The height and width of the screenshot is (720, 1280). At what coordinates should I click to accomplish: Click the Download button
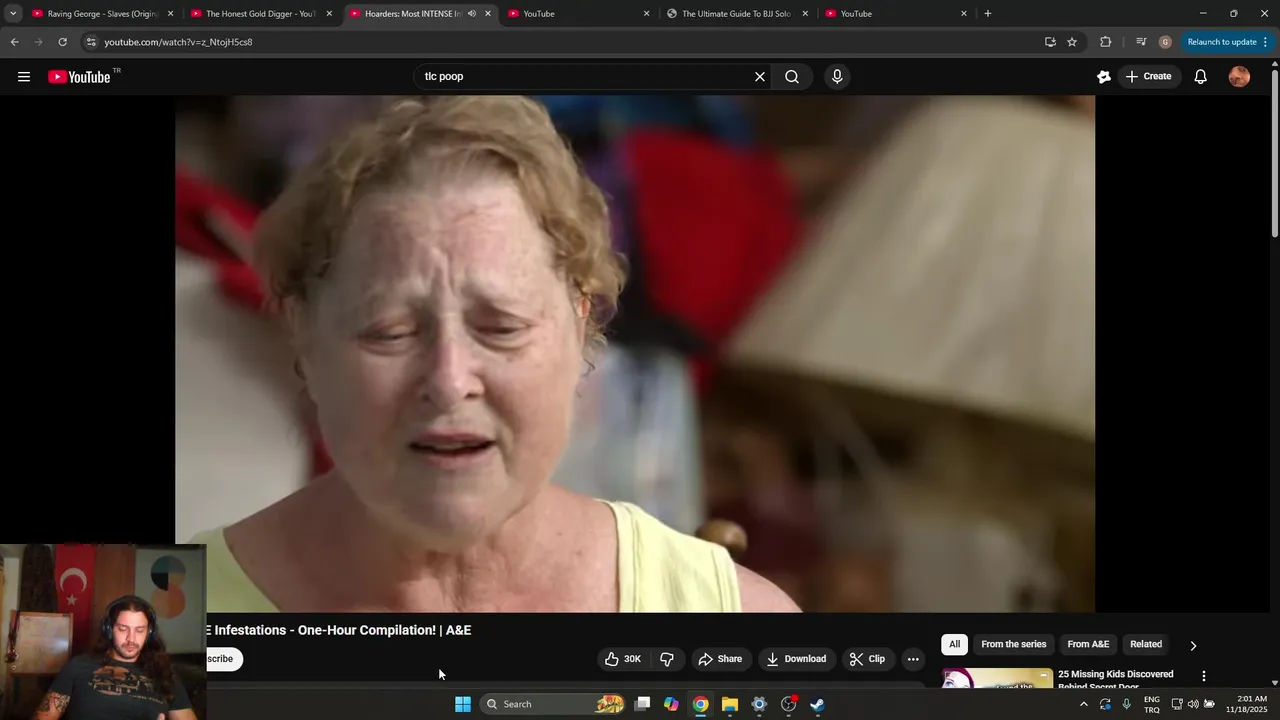[796, 659]
